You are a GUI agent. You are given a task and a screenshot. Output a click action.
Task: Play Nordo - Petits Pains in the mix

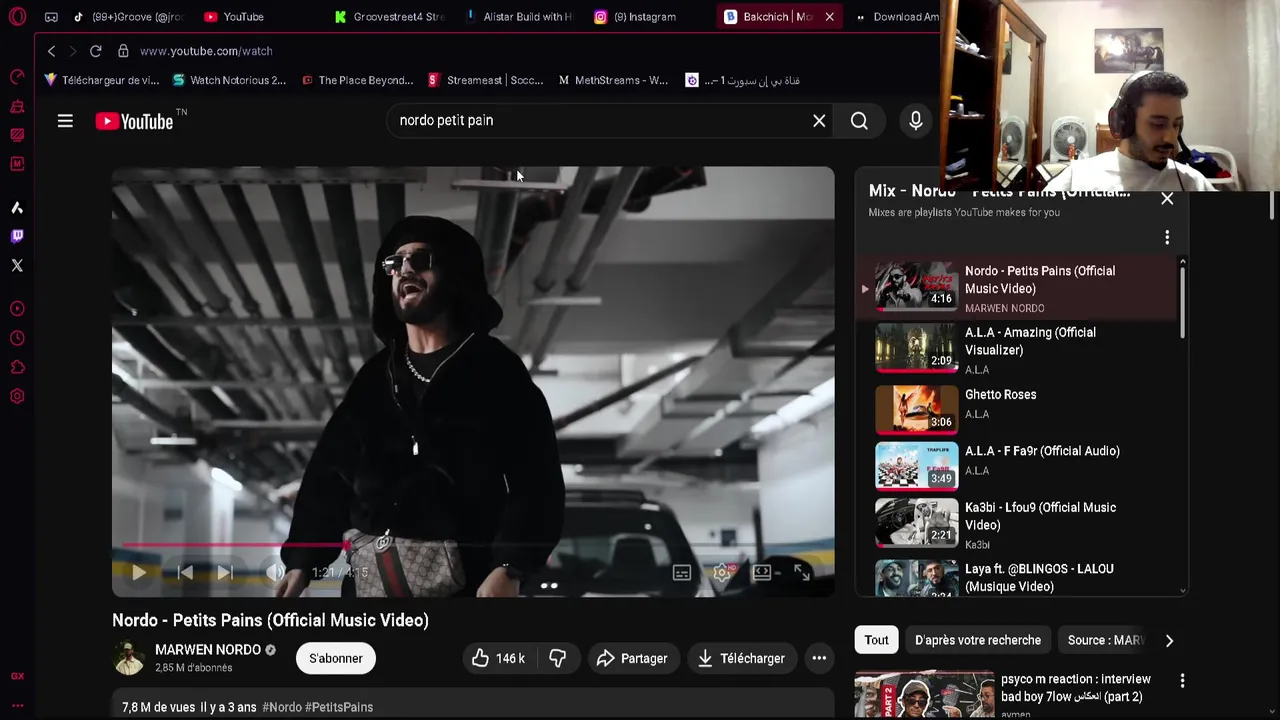tap(1018, 288)
